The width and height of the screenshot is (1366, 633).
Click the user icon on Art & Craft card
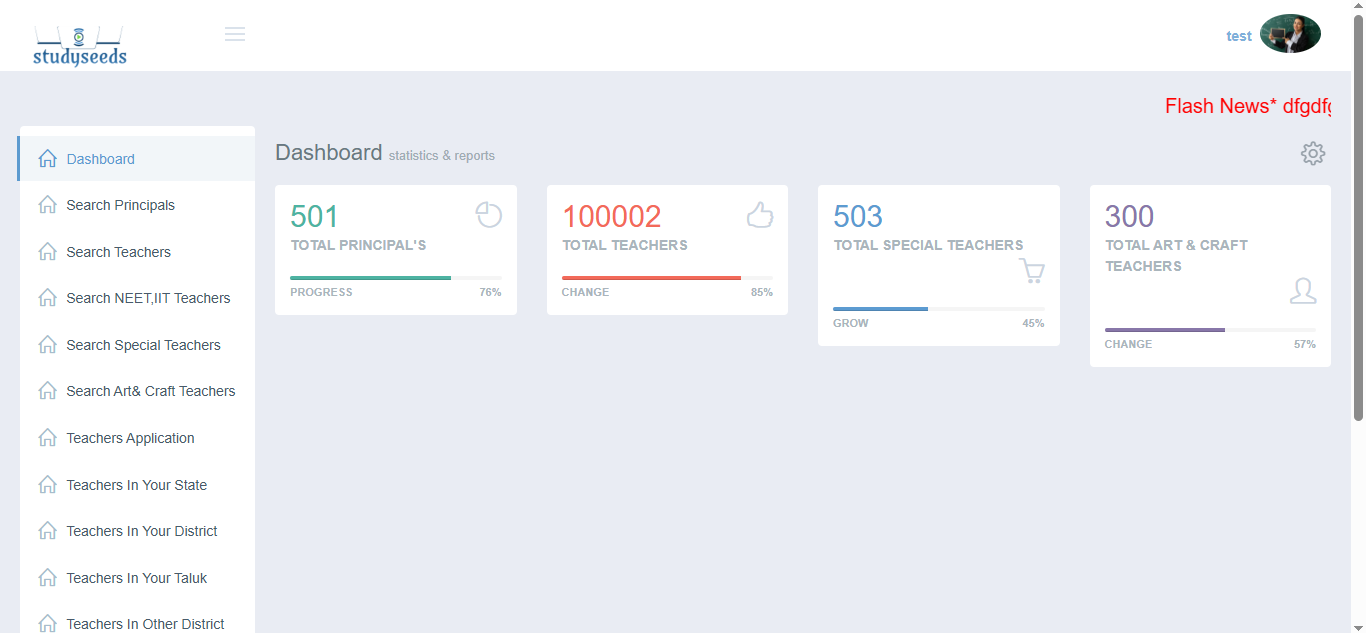[x=1302, y=291]
